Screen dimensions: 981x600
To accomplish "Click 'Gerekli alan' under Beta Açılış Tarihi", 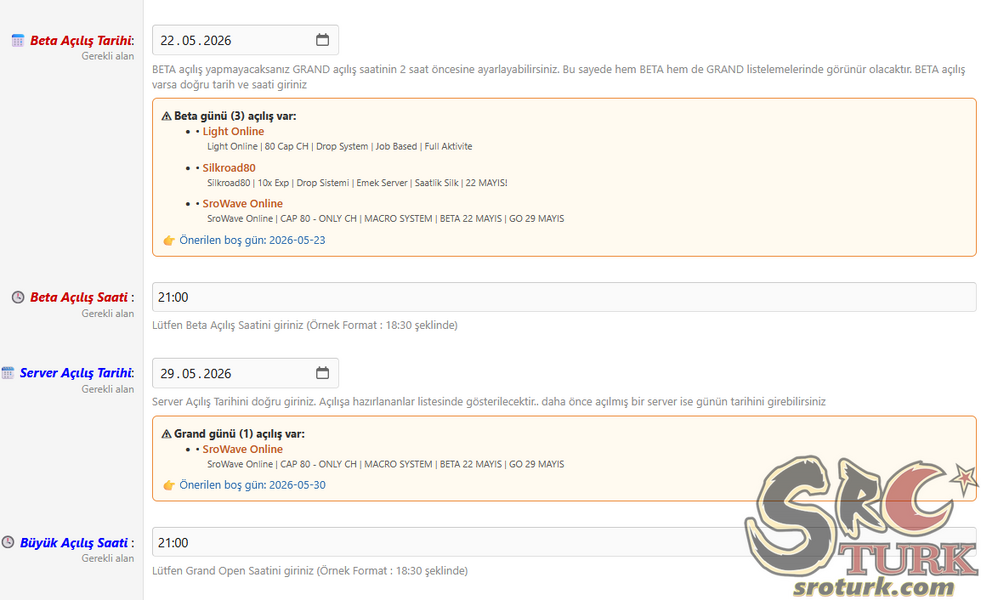I will [x=108, y=56].
